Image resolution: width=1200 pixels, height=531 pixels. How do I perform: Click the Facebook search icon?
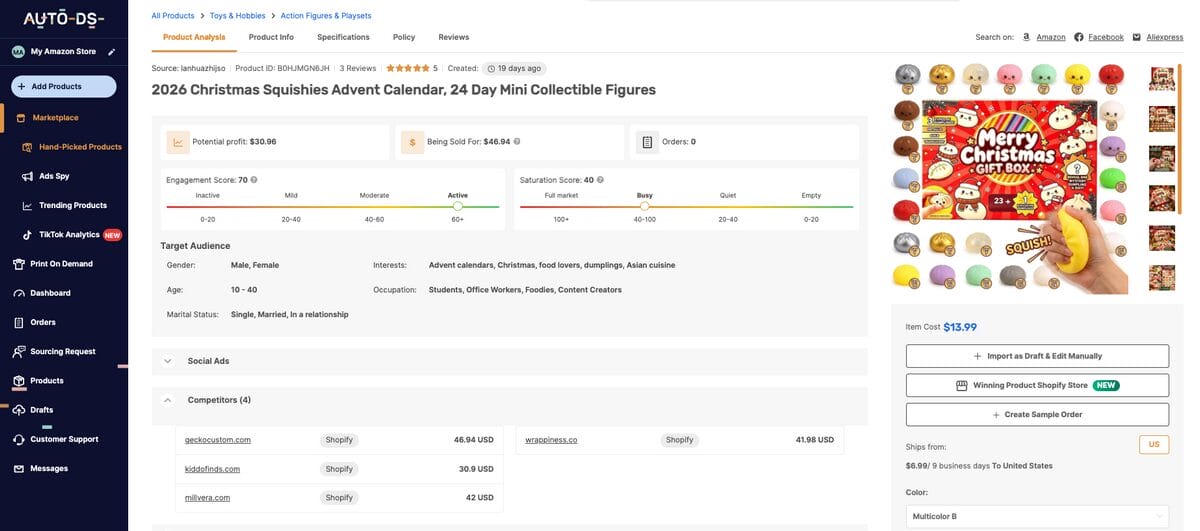(x=1079, y=37)
